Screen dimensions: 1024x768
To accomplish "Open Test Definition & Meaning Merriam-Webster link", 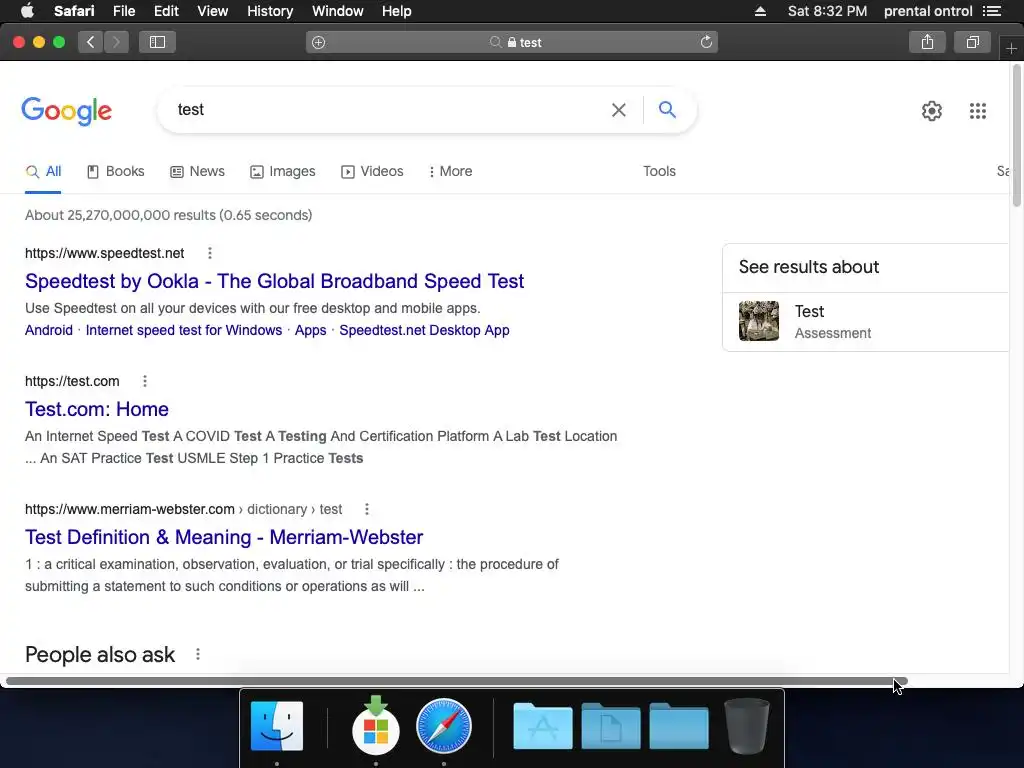I will [224, 537].
